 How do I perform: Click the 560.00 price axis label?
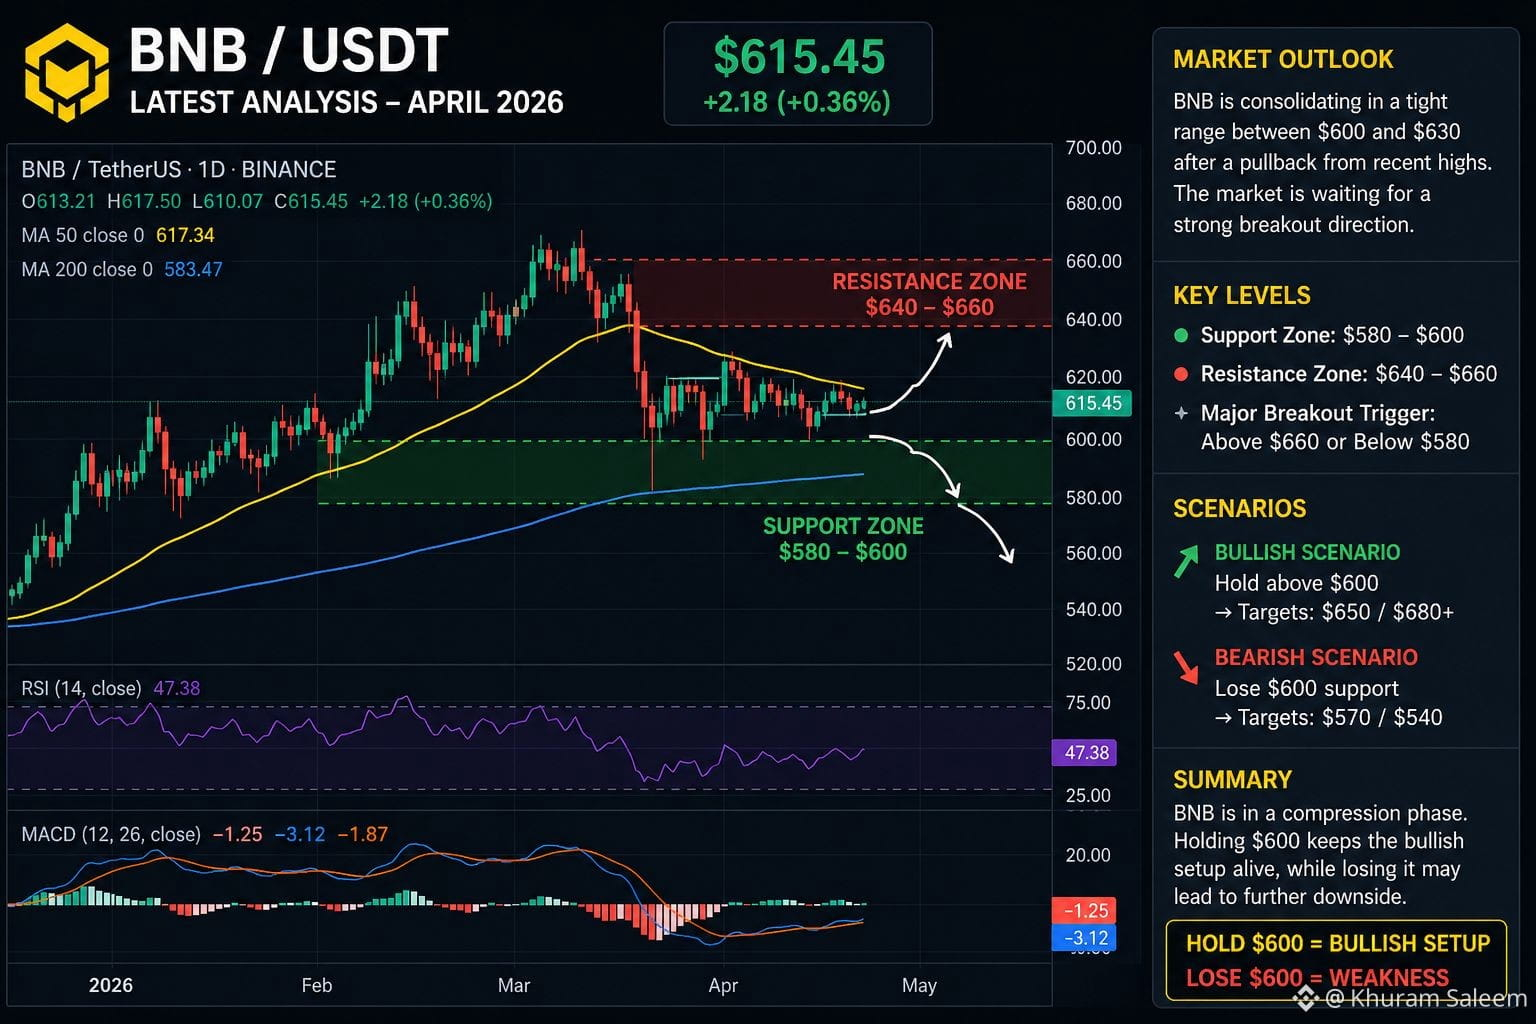coord(1094,553)
